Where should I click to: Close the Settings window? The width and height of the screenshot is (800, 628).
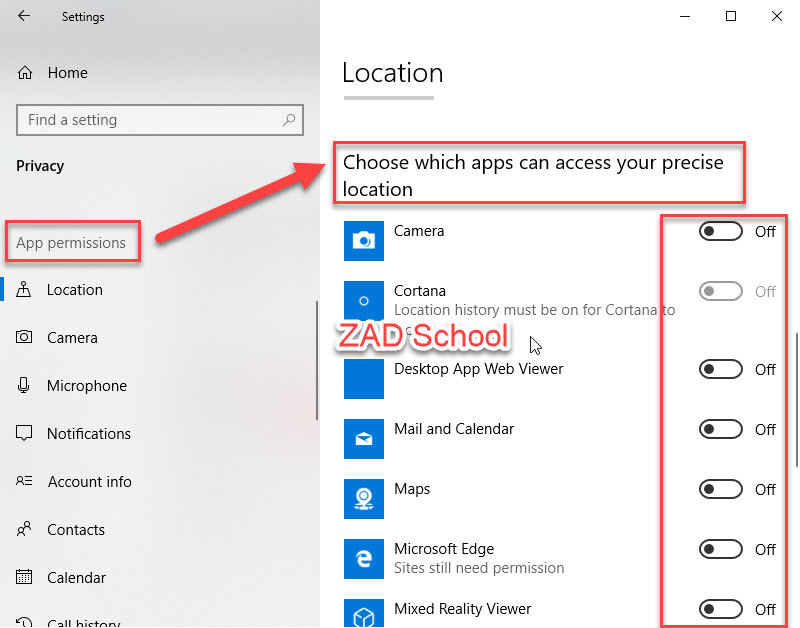[777, 16]
